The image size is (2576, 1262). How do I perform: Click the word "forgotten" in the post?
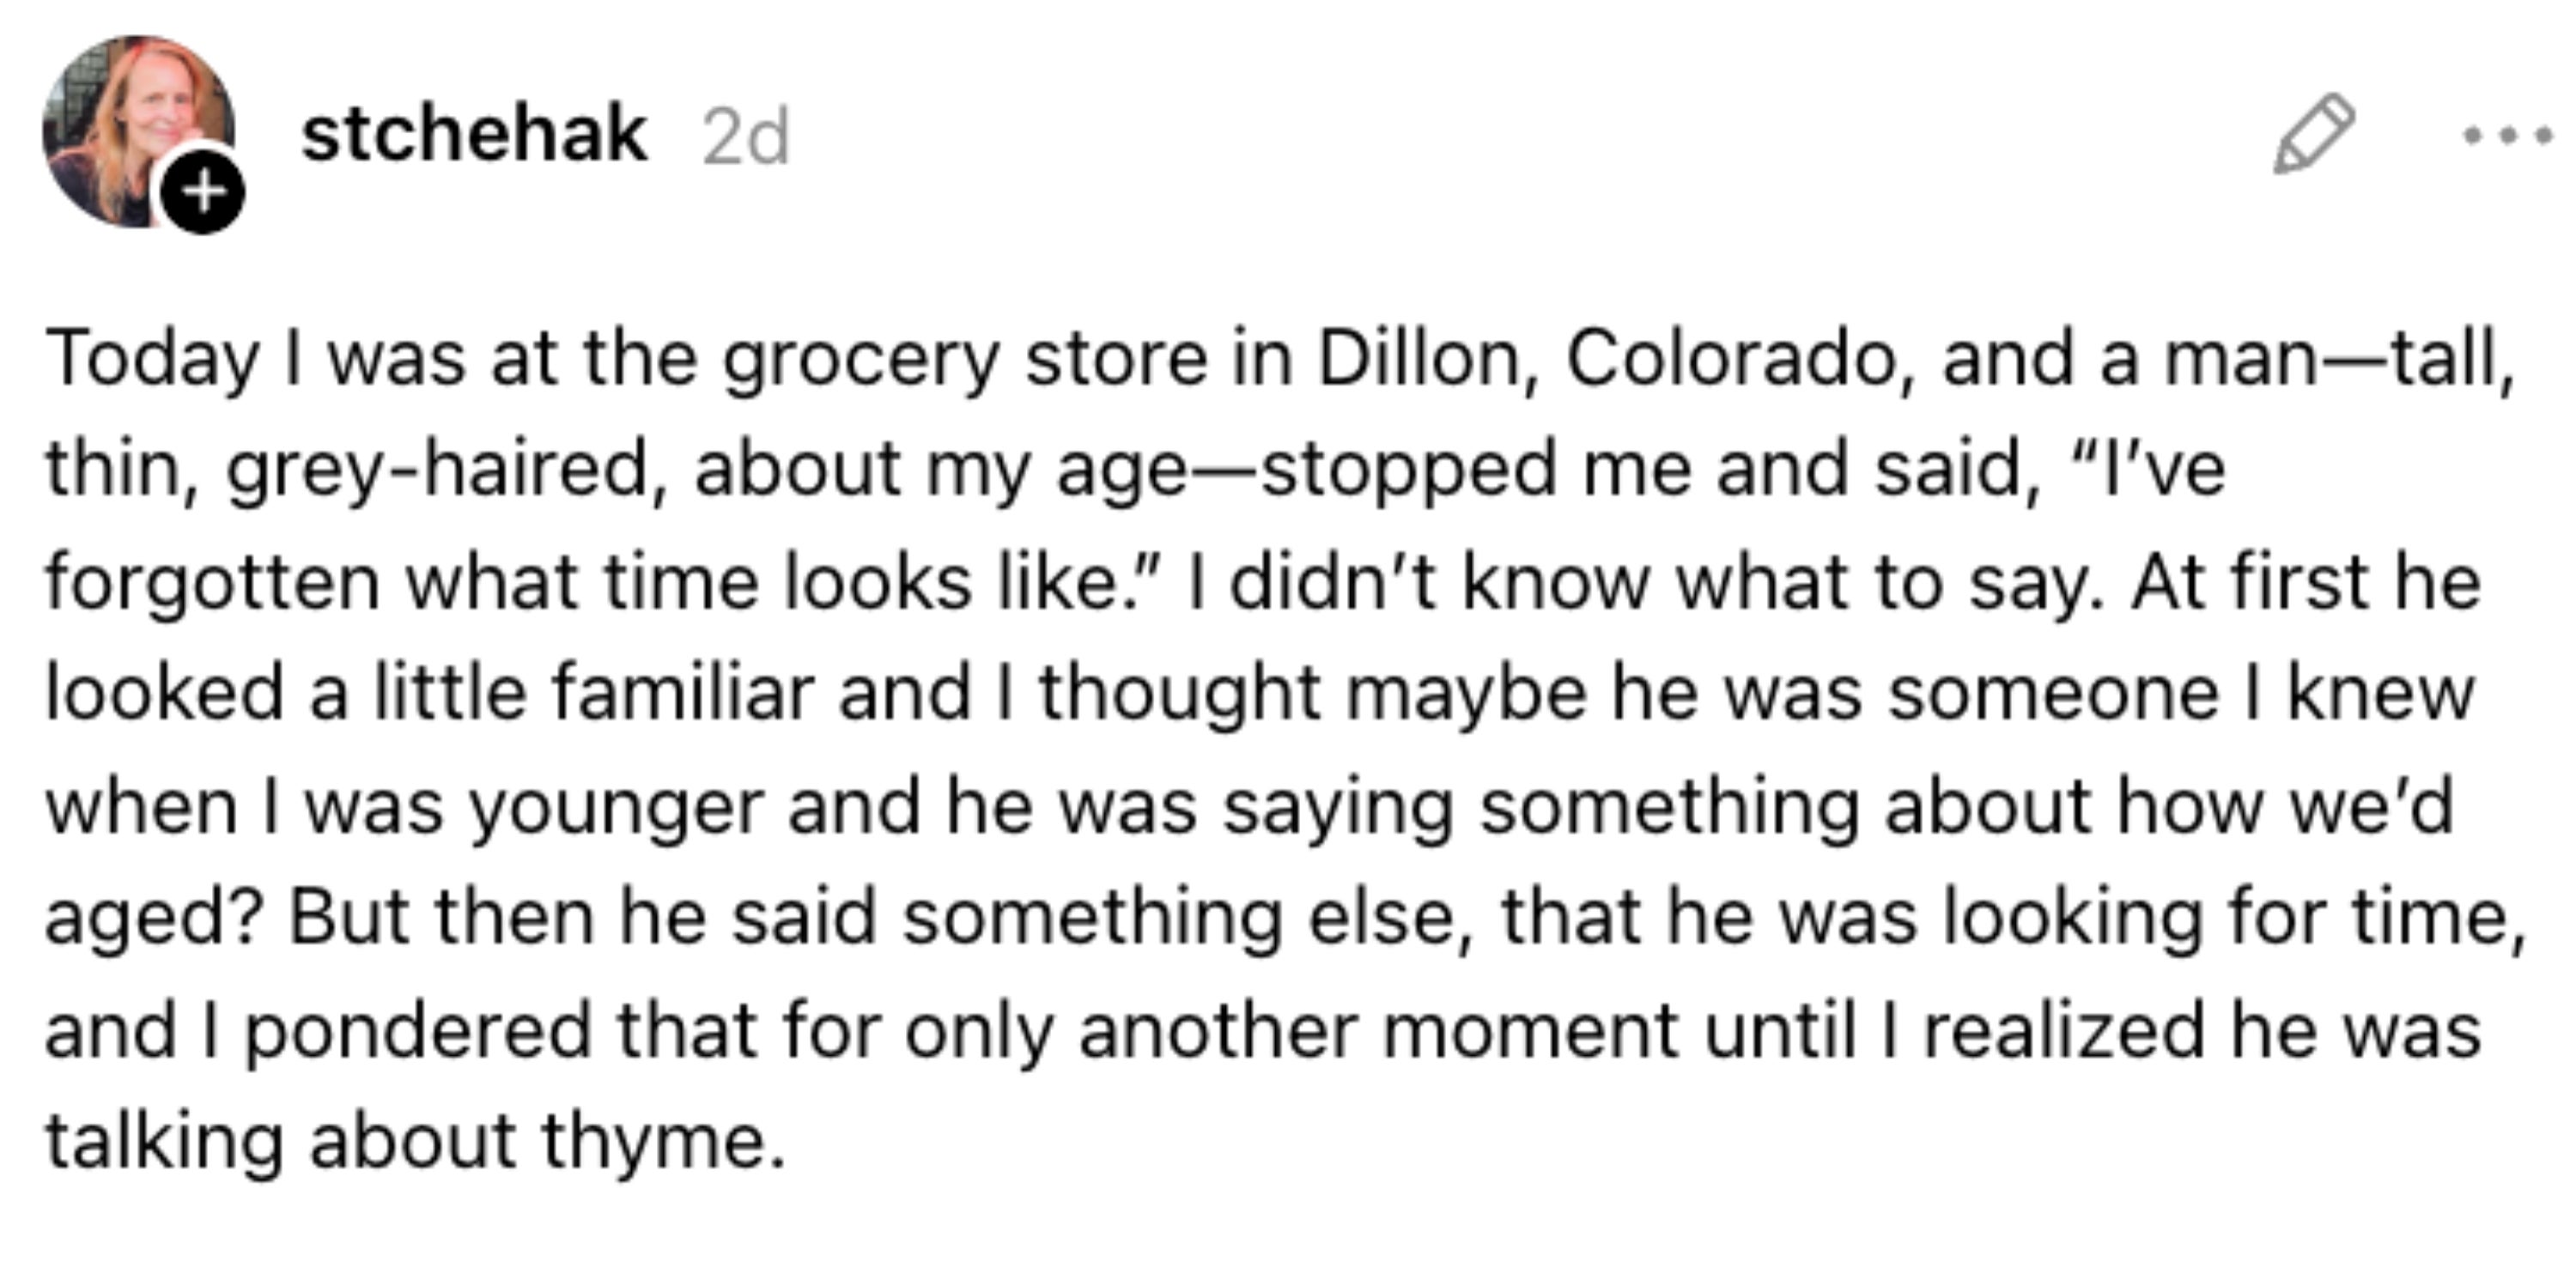212,584
